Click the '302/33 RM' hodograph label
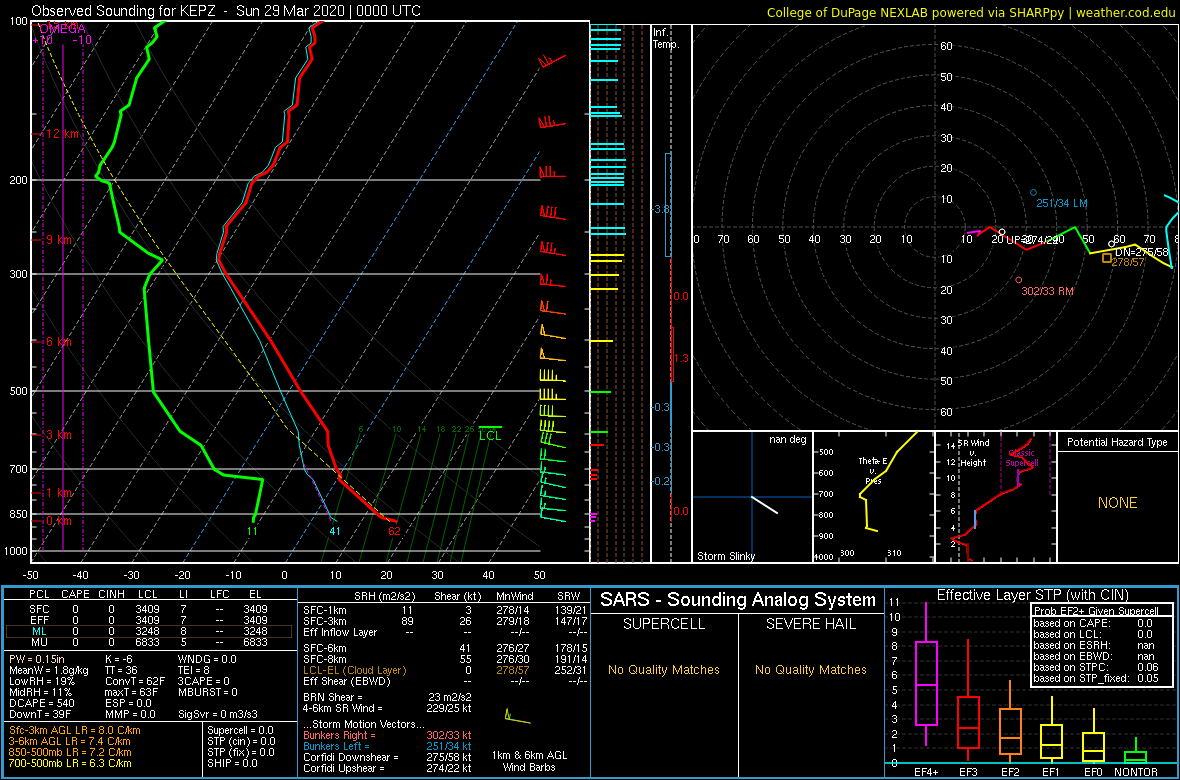This screenshot has height=780, width=1180. [x=1047, y=291]
